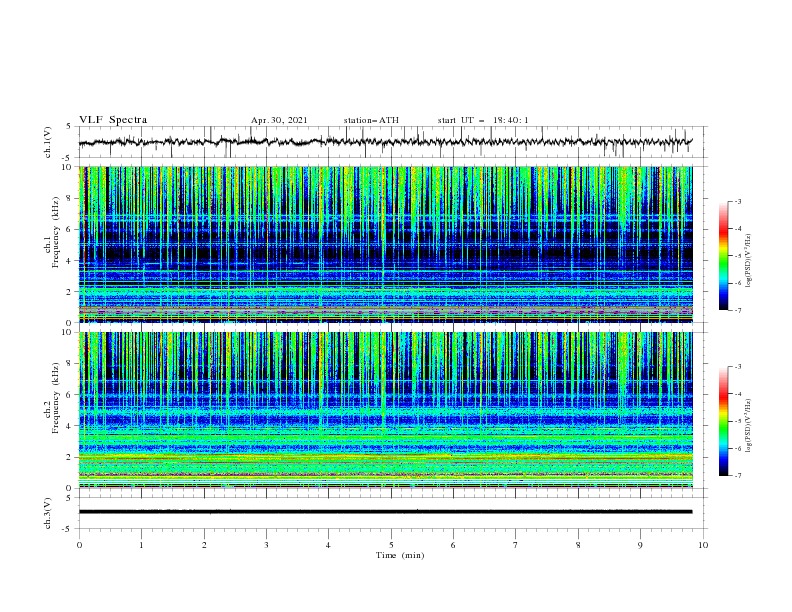The width and height of the screenshot is (792, 612).
Task: Click the 'start UT = 18:40:1' text
Action: pyautogui.click(x=483, y=120)
